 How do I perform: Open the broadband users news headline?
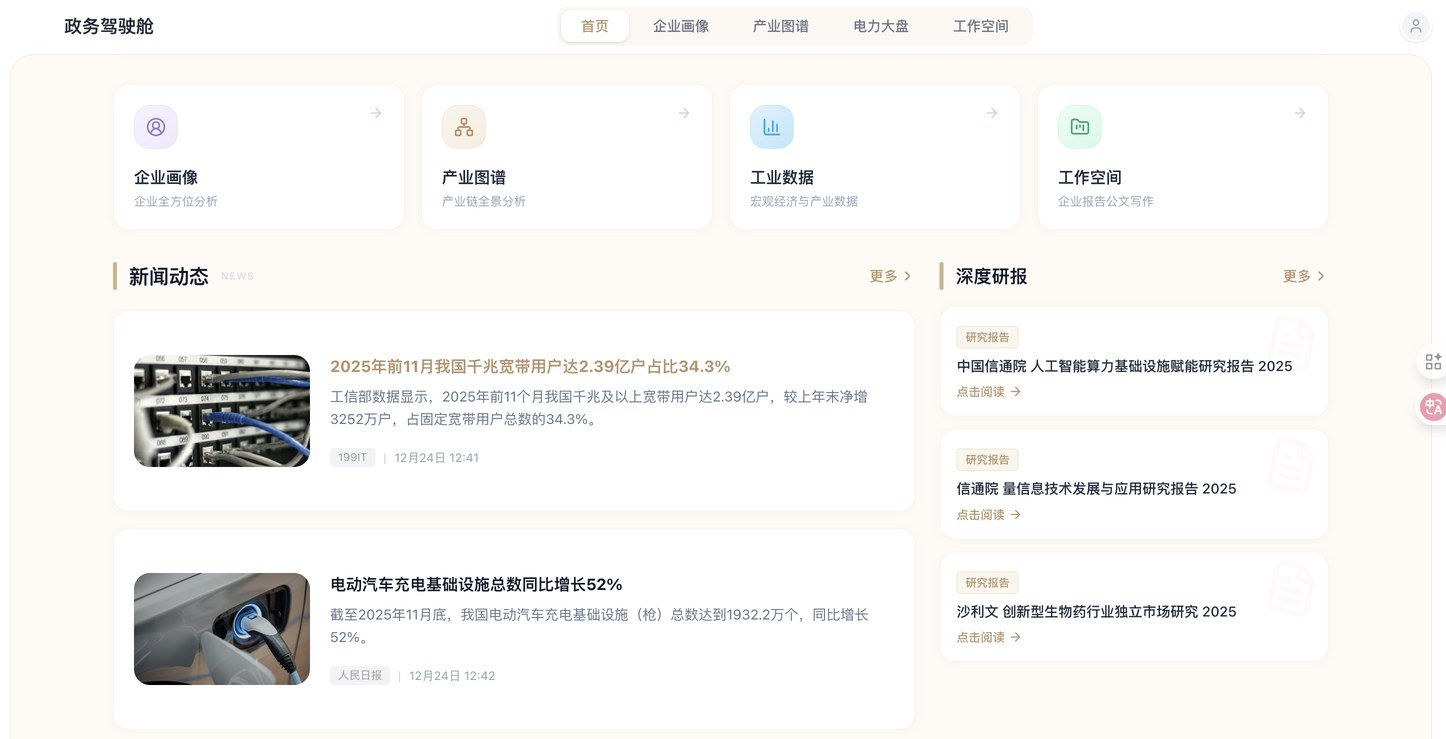coord(530,366)
